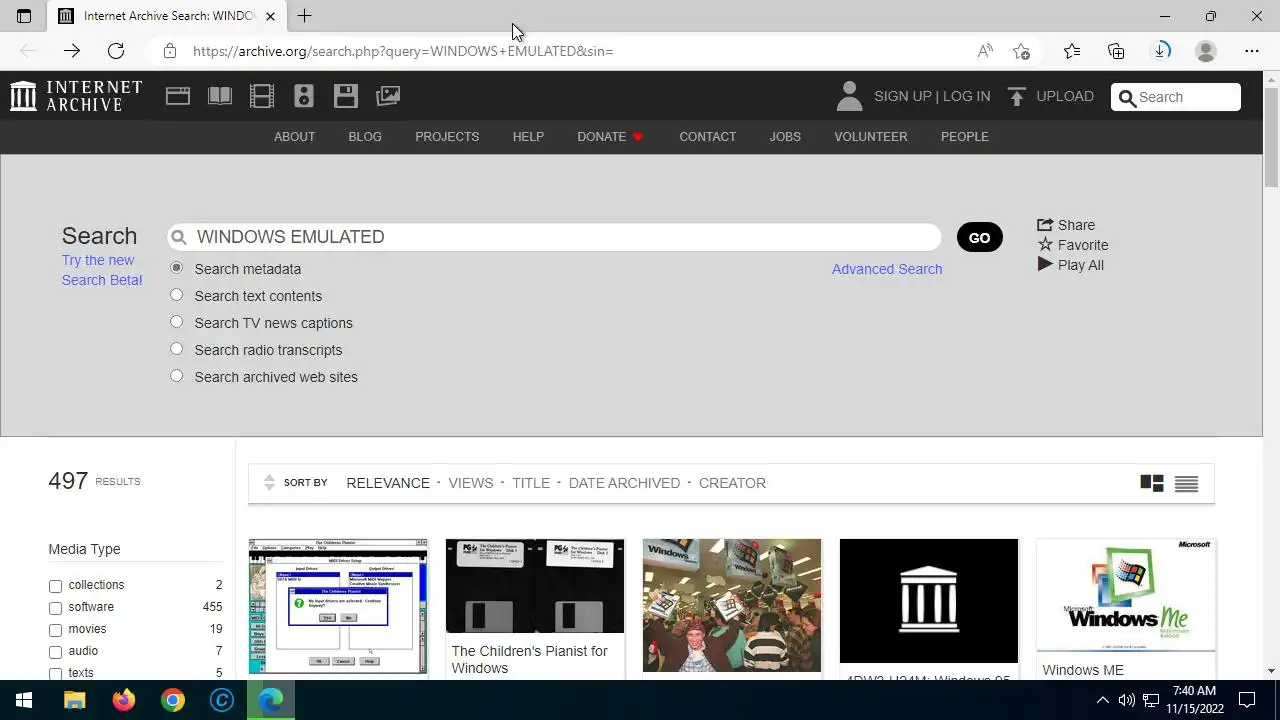Screen dimensions: 1280x720
Task: Click the top-right Search box
Action: point(1176,97)
